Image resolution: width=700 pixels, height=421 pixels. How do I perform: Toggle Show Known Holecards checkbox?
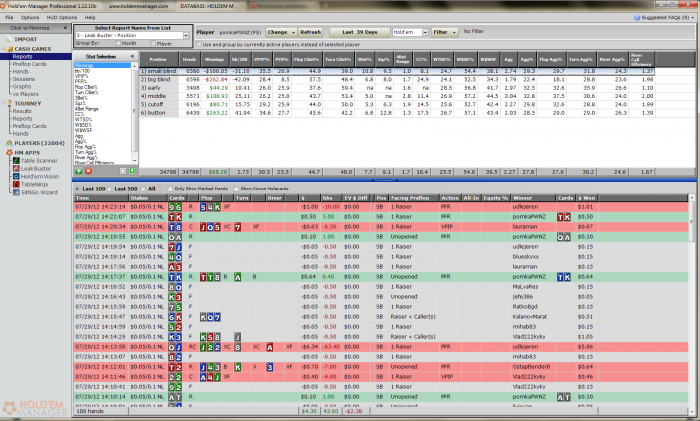(236, 189)
